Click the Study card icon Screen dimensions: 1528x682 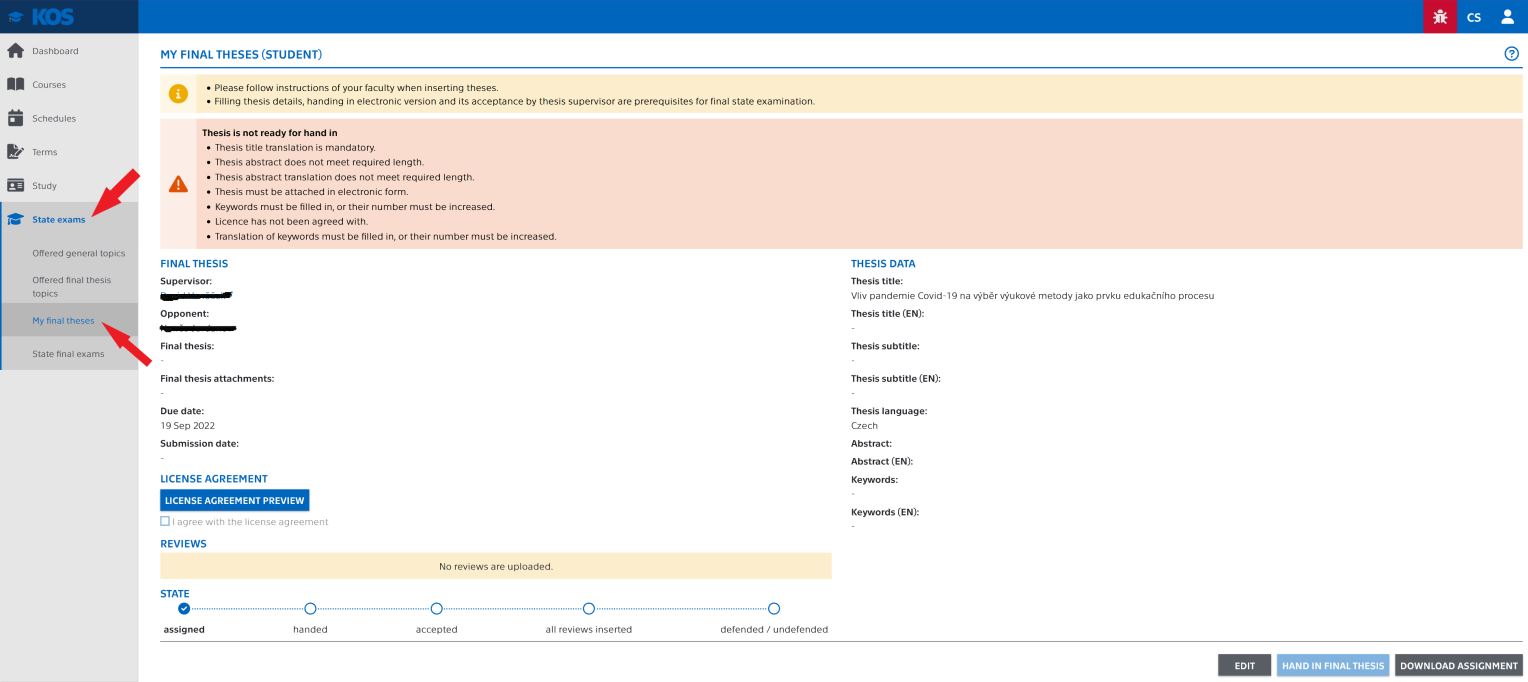pos(15,186)
